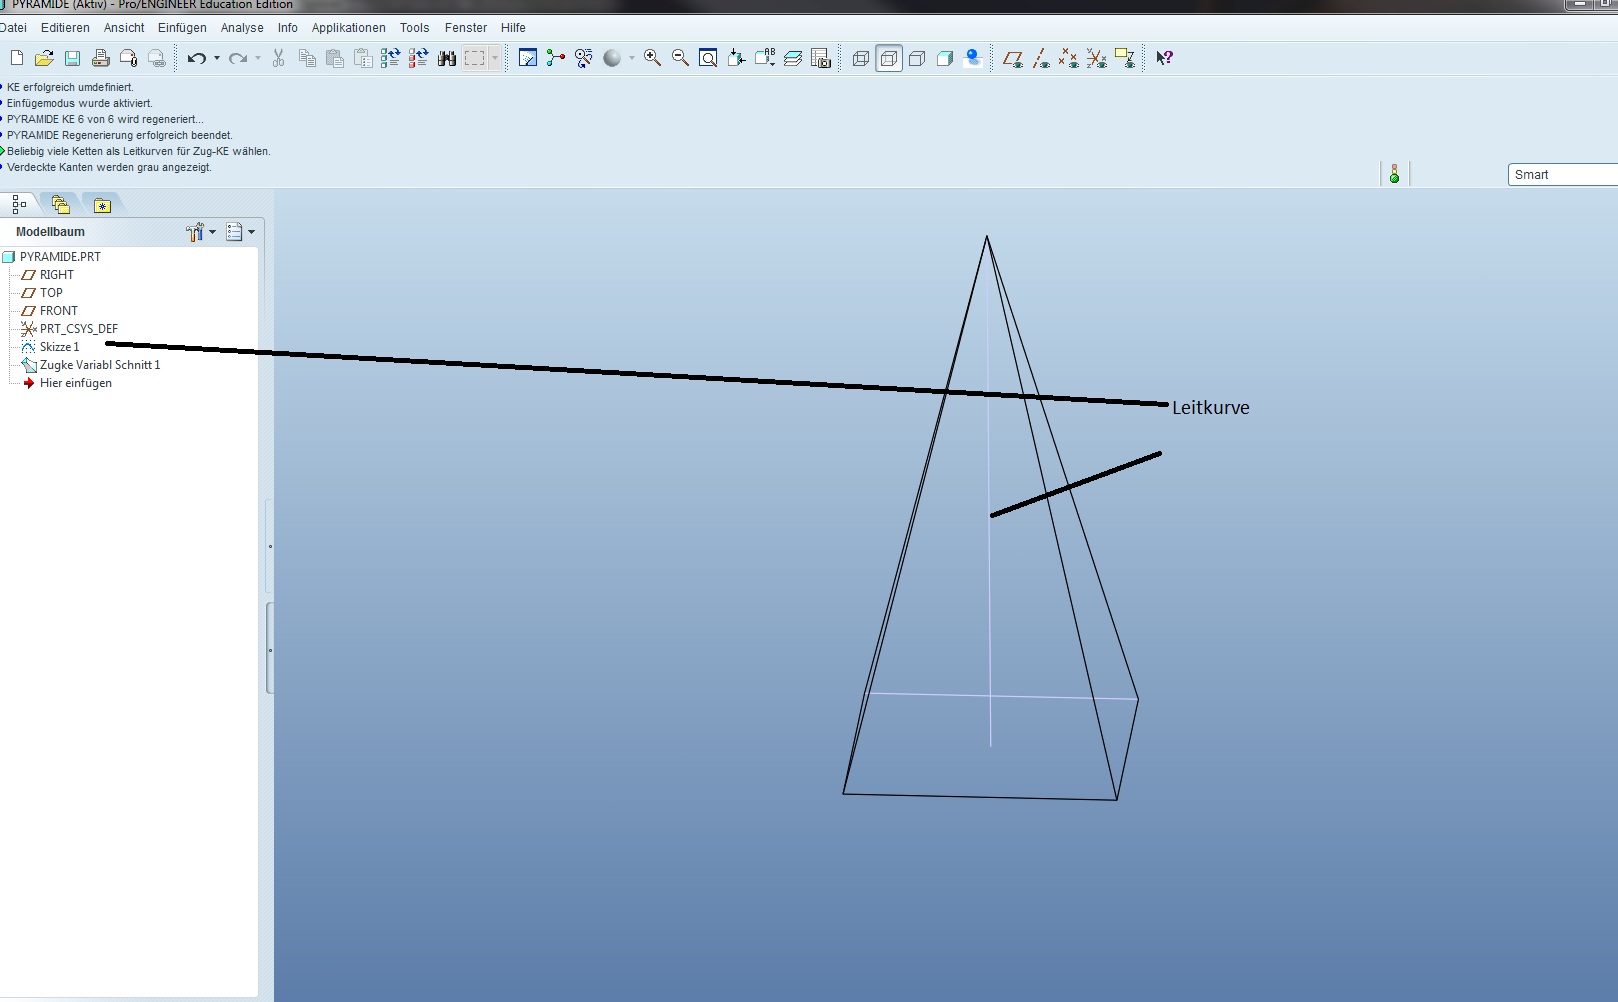Screen dimensions: 1618x1002
Task: Click the Regenerate model icon
Action: click(390, 58)
